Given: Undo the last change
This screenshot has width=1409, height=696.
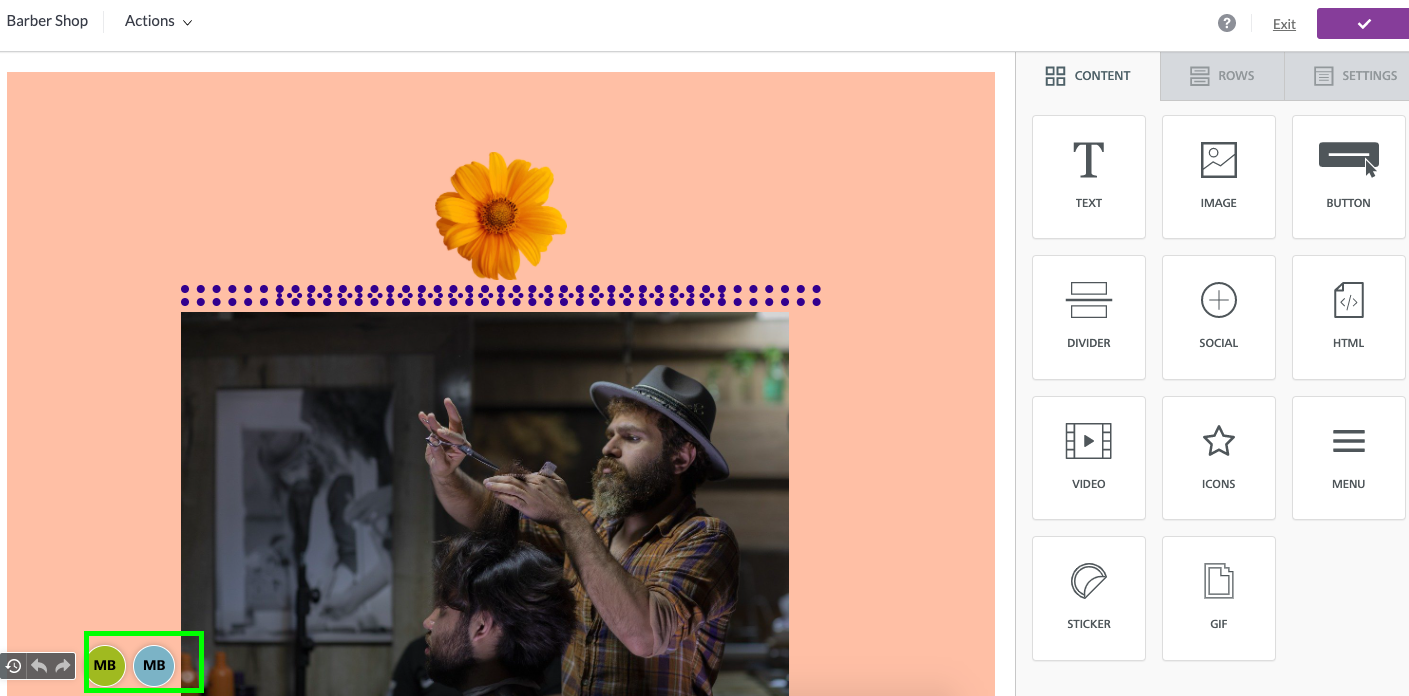Looking at the screenshot, I should point(39,665).
